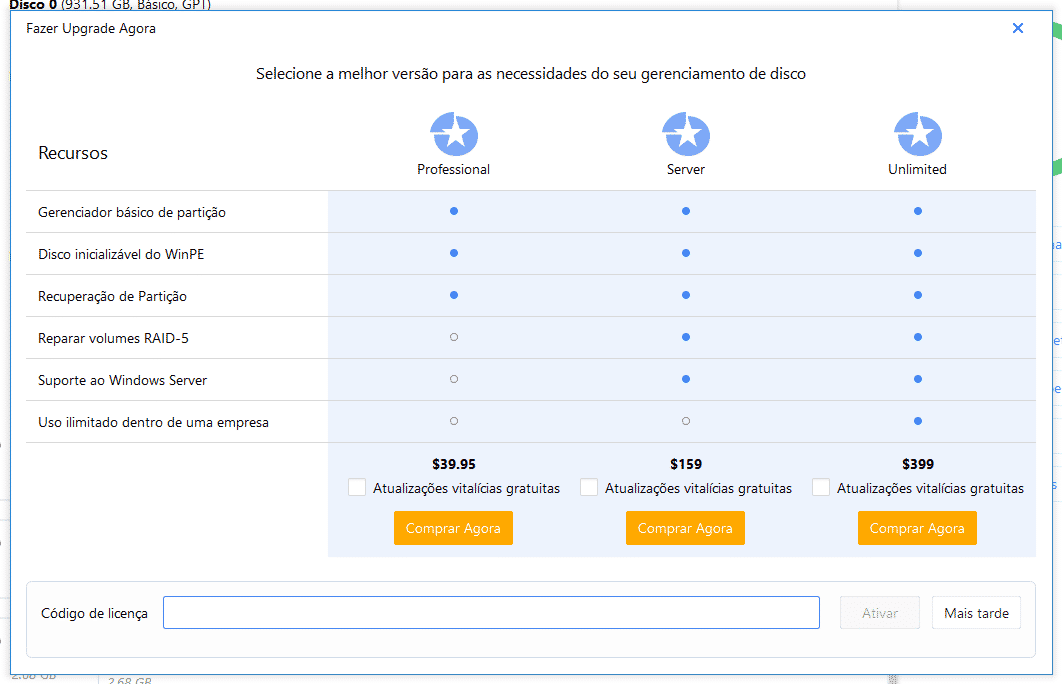The width and height of the screenshot is (1062, 684).
Task: Click the Unlimited dot for Reparar volumes RAID-5
Action: point(917,337)
